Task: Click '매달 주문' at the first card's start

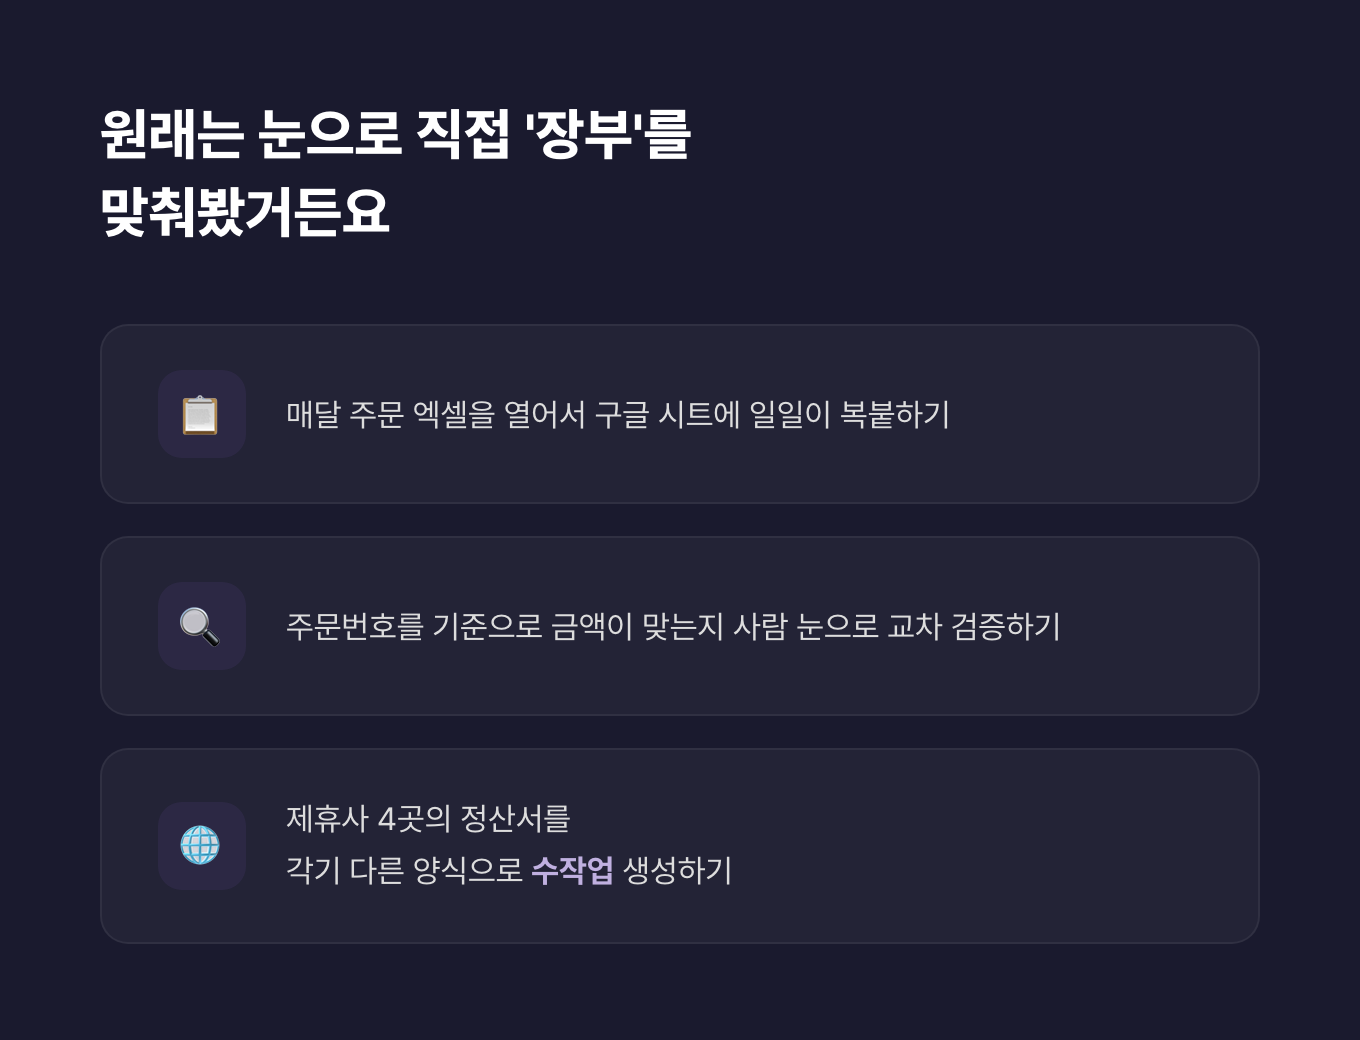Action: [x=344, y=414]
